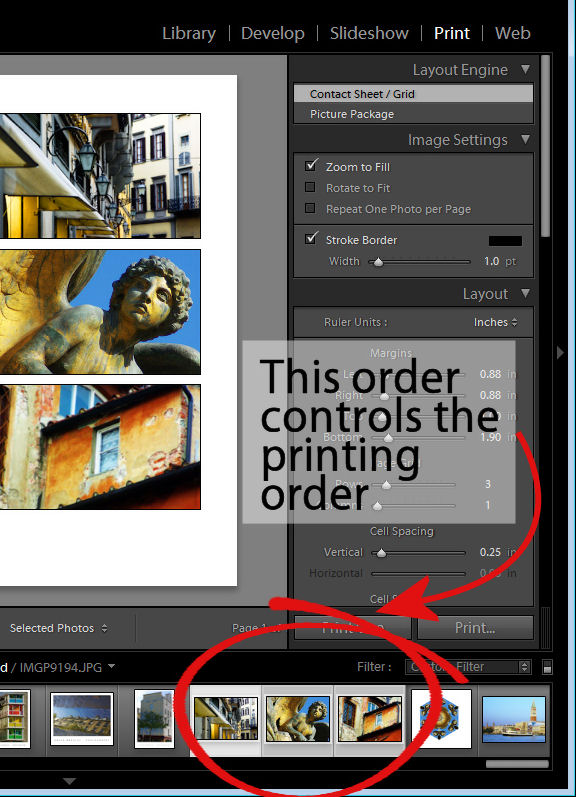Select the hexagonal tile filmstrip thumbnail

[441, 719]
